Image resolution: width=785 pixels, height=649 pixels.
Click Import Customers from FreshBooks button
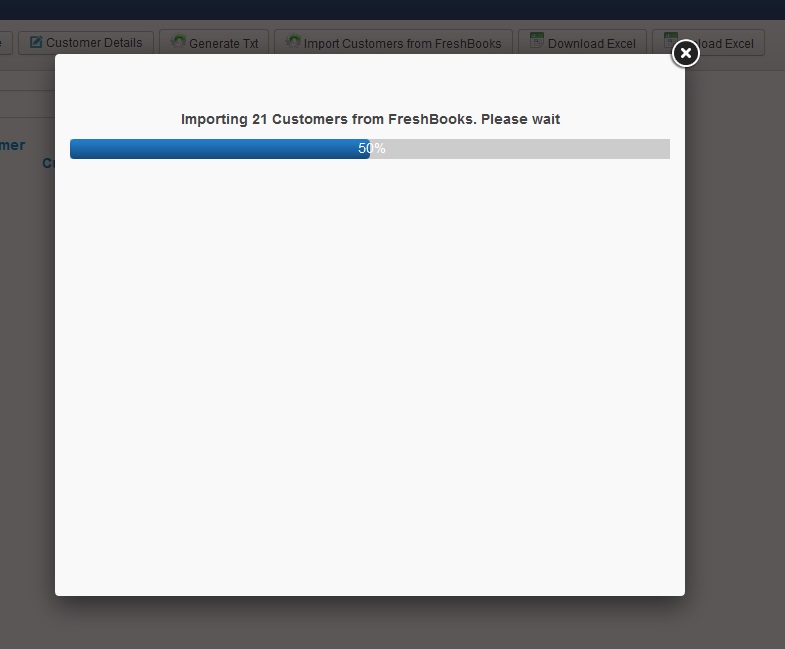[394, 43]
